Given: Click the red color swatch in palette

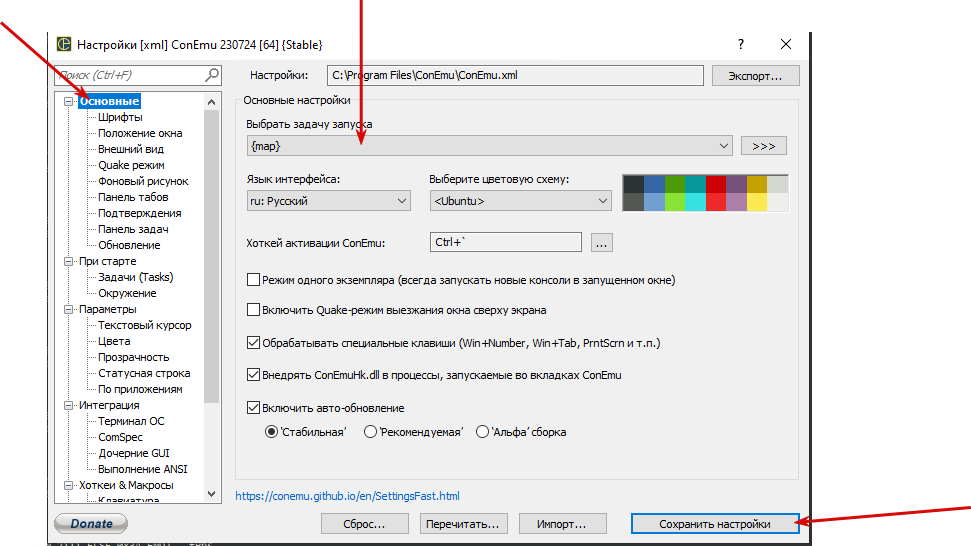Looking at the screenshot, I should [x=716, y=184].
